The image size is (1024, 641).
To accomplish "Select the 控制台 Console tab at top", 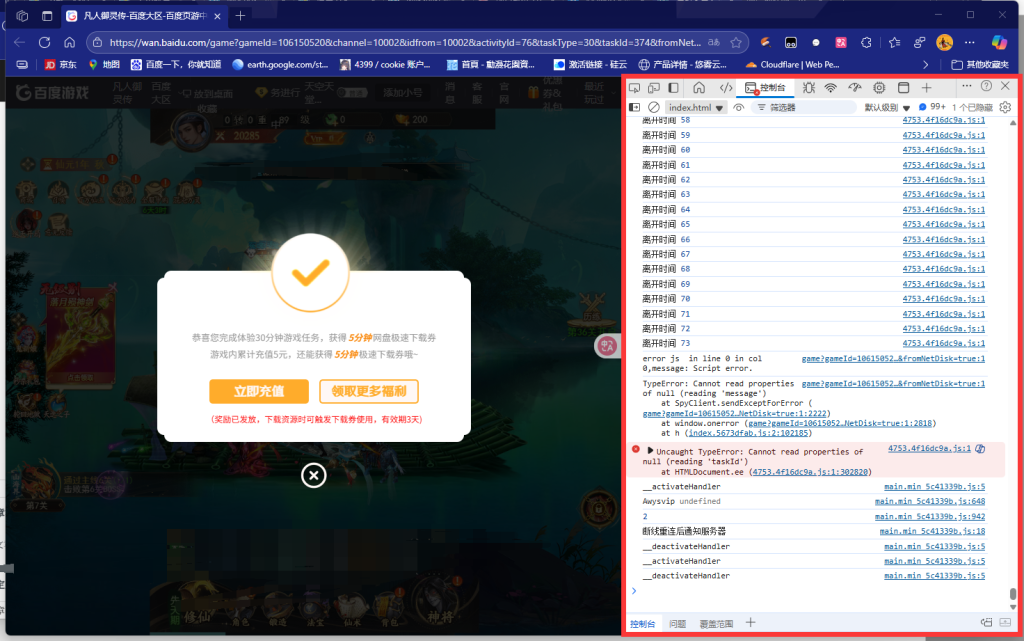I will (x=765, y=87).
